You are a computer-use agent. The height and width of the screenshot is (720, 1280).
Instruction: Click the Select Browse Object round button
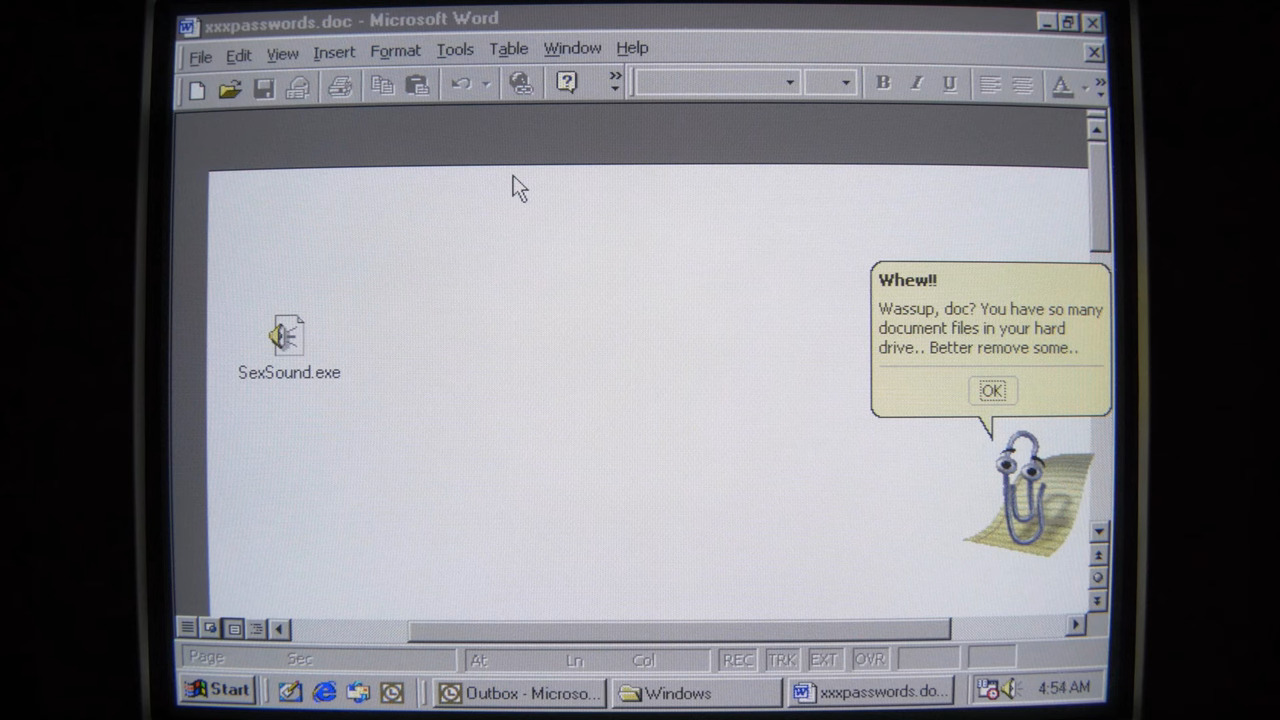tap(1098, 577)
